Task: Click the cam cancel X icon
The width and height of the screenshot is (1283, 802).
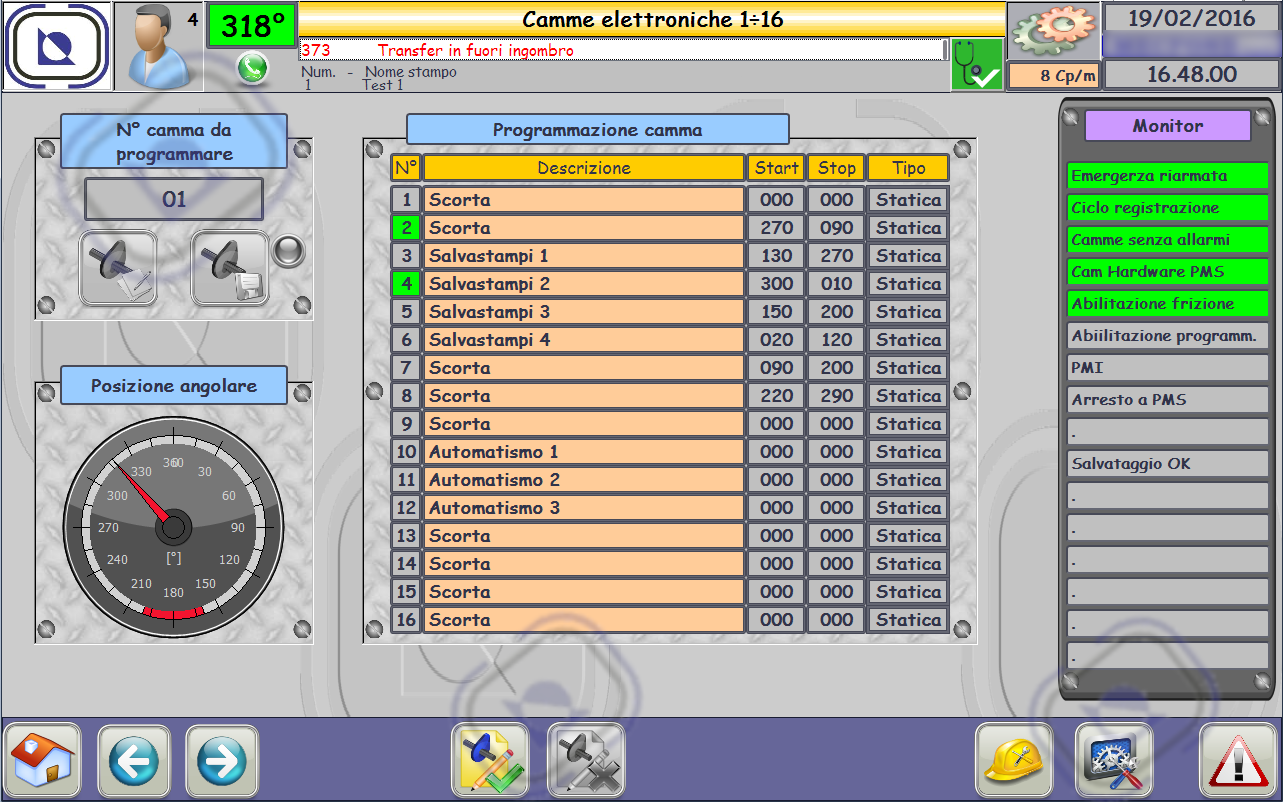Action: (586, 761)
